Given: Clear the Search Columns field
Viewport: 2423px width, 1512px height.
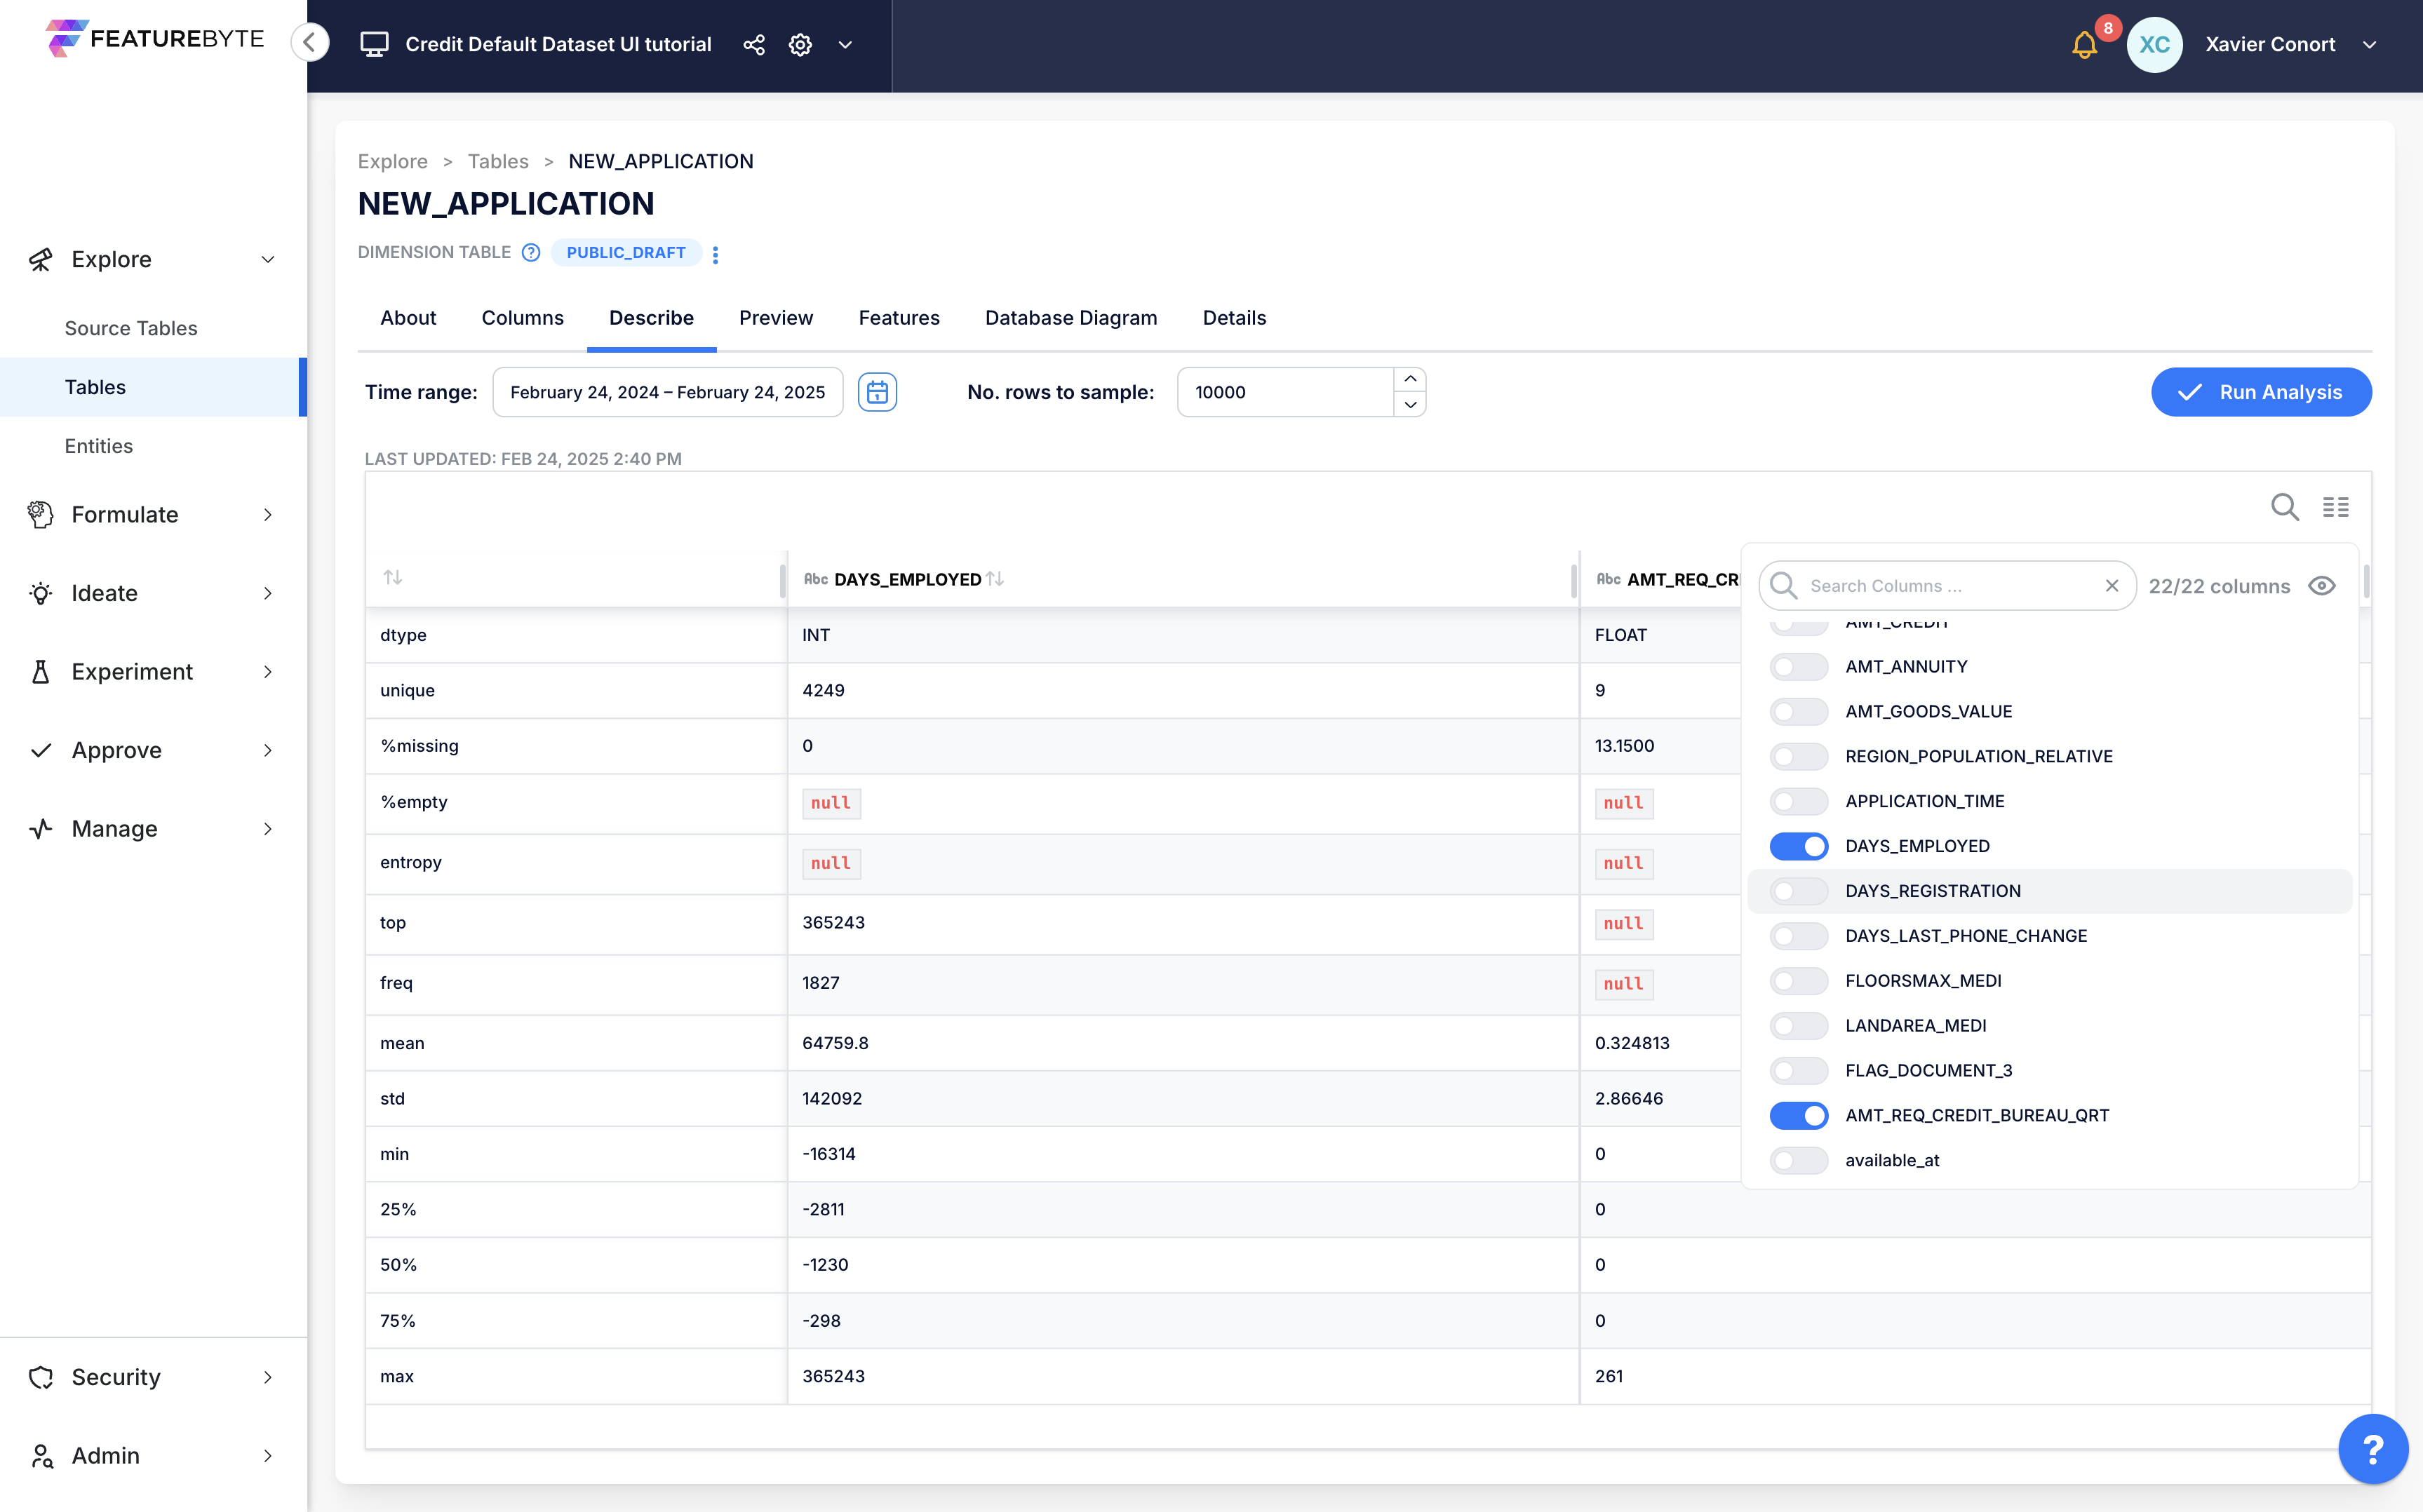Looking at the screenshot, I should [2112, 586].
